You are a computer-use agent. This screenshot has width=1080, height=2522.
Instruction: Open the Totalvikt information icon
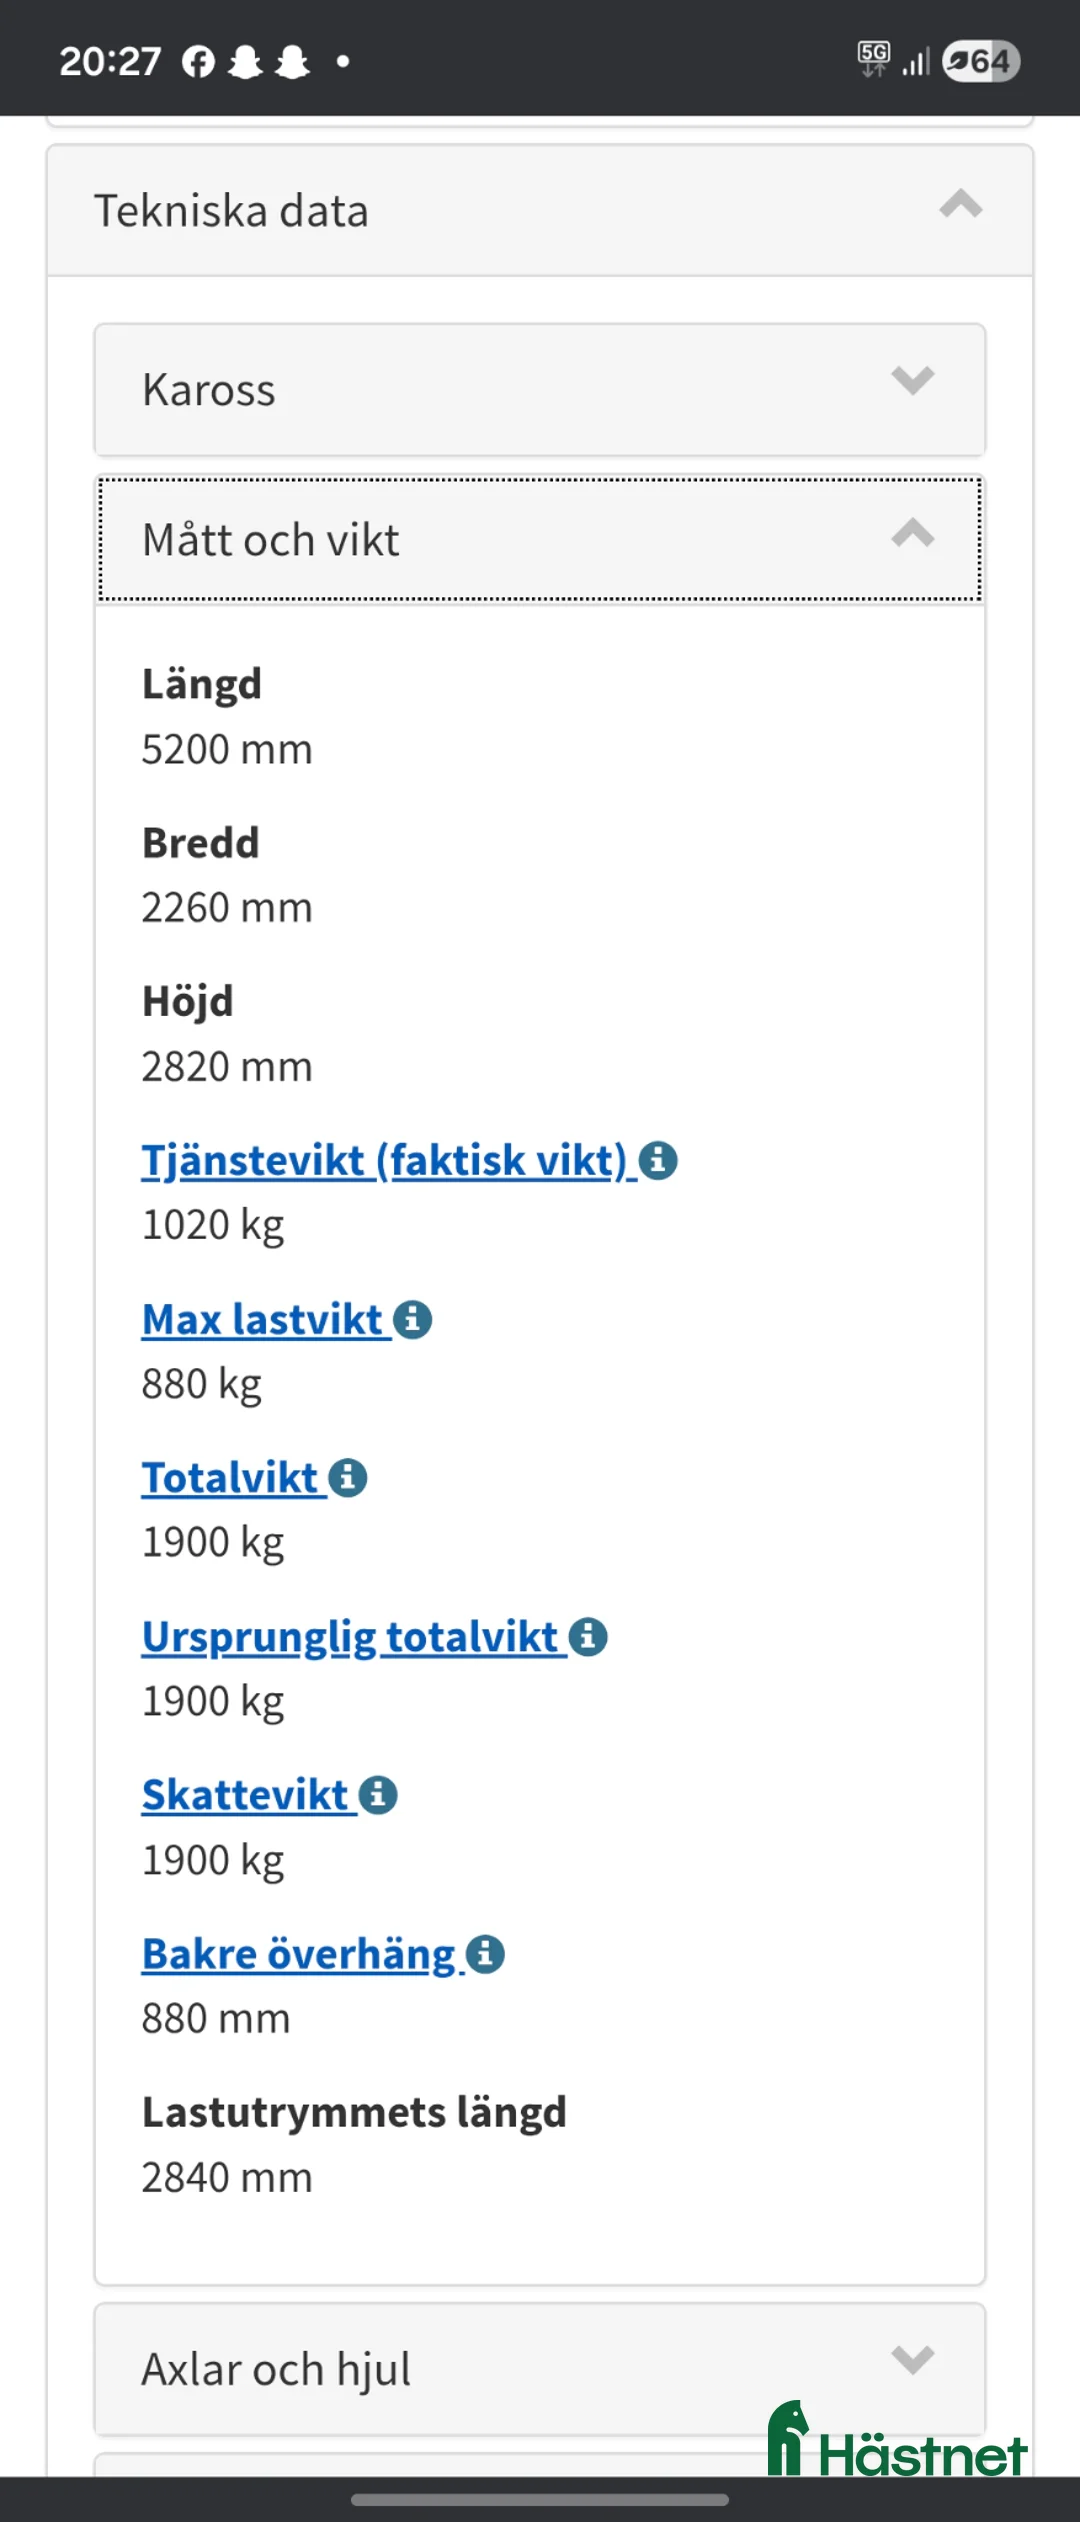click(347, 1476)
